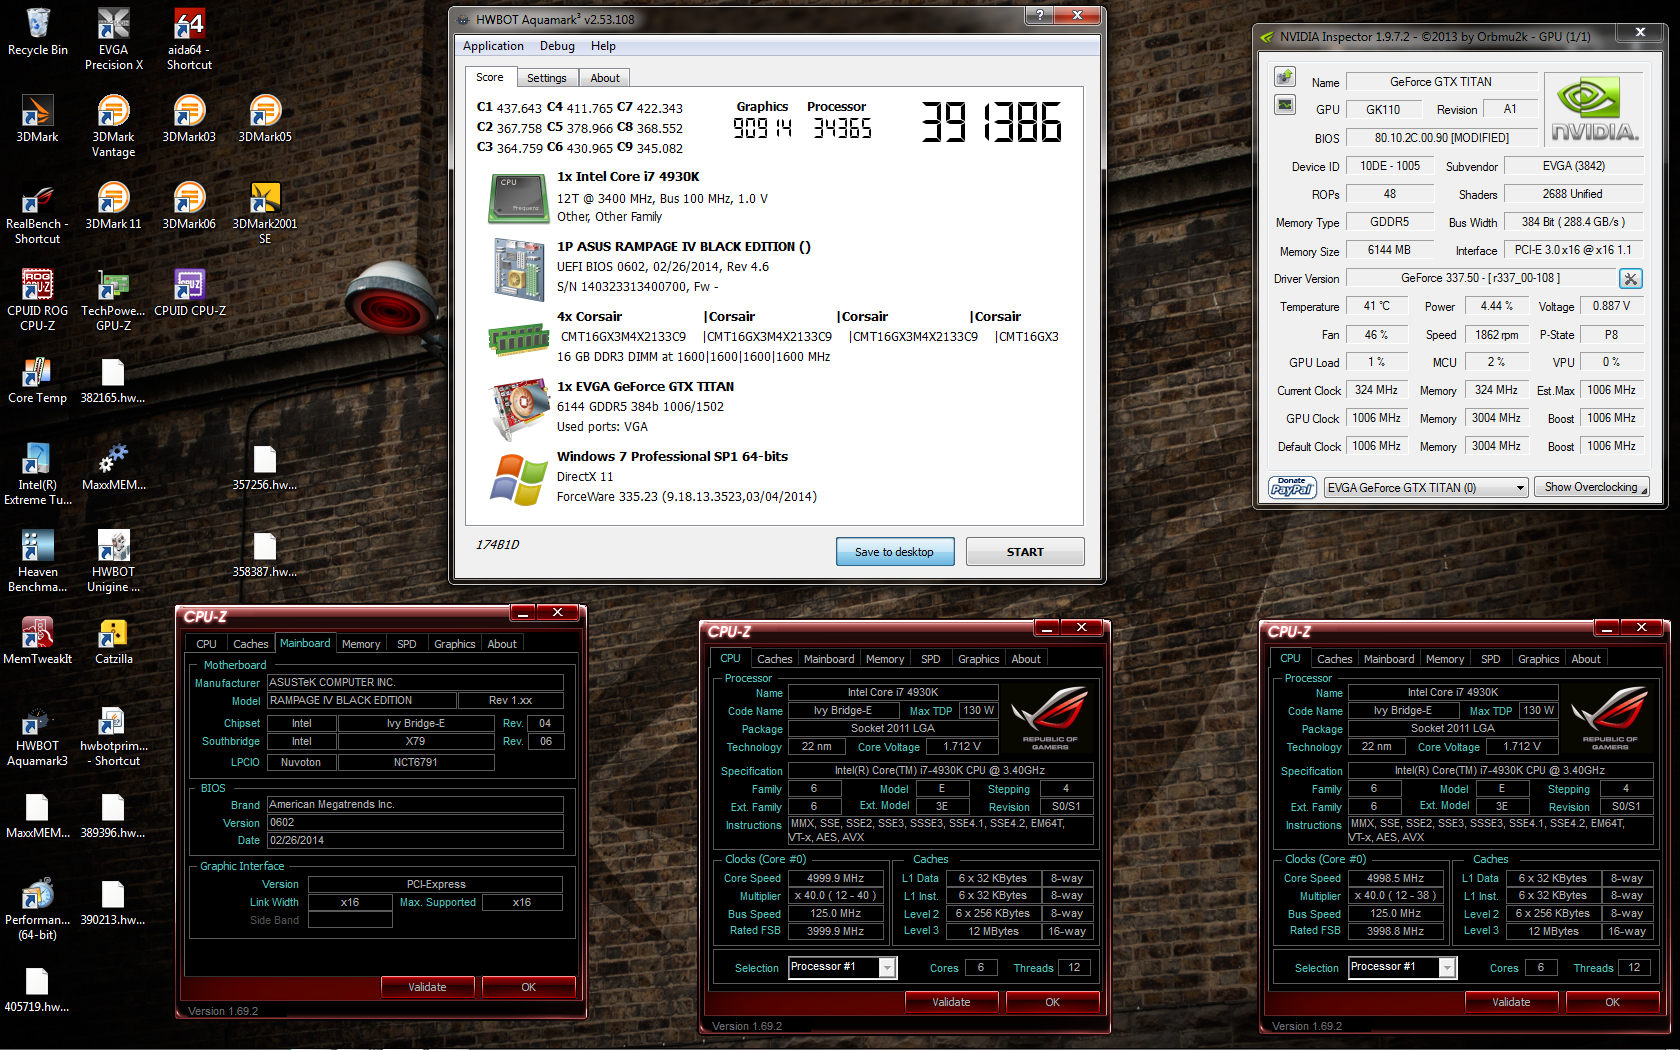Image resolution: width=1680 pixels, height=1050 pixels.
Task: Select Score tab in Aquamark
Action: coord(490,77)
